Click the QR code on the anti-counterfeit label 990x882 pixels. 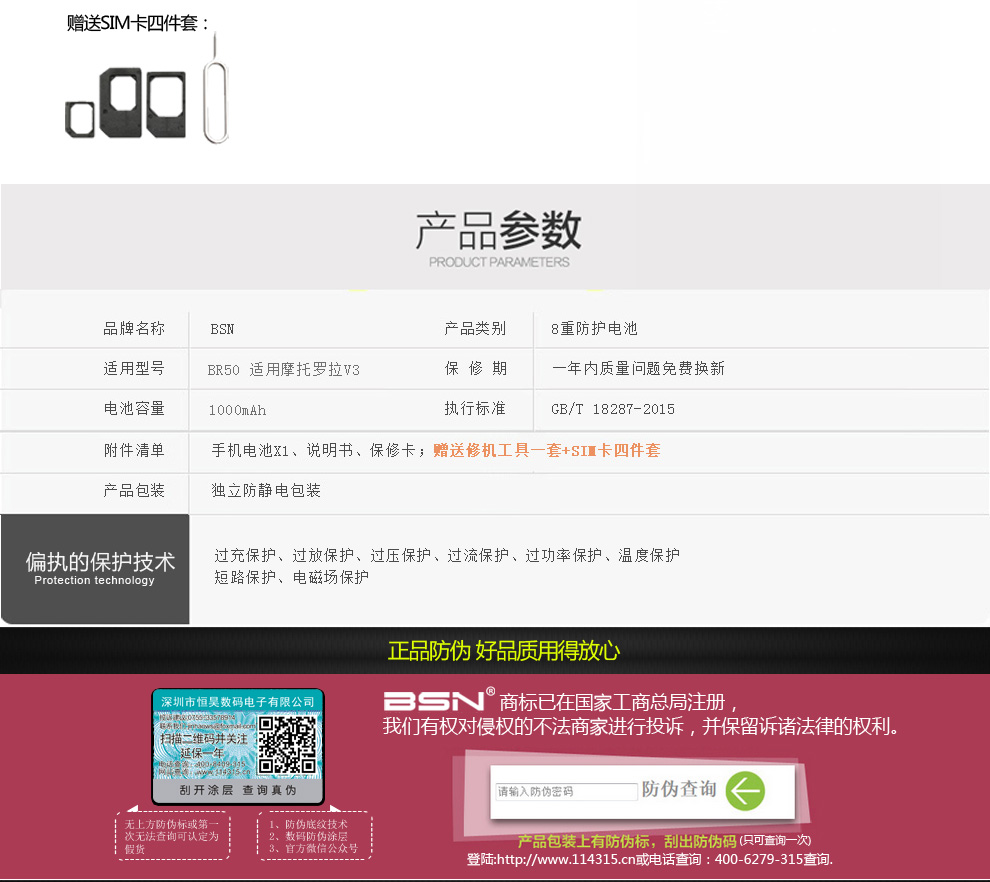(288, 746)
